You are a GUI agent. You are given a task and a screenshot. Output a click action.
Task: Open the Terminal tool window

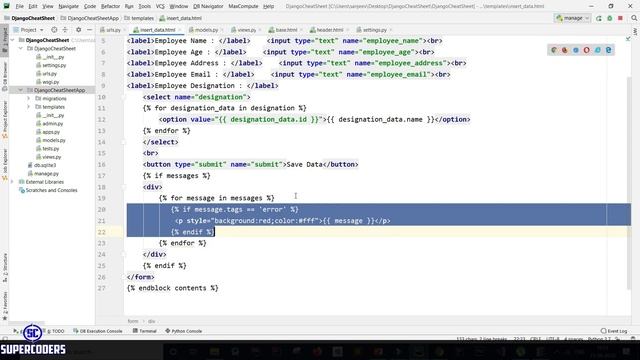pyautogui.click(x=145, y=331)
